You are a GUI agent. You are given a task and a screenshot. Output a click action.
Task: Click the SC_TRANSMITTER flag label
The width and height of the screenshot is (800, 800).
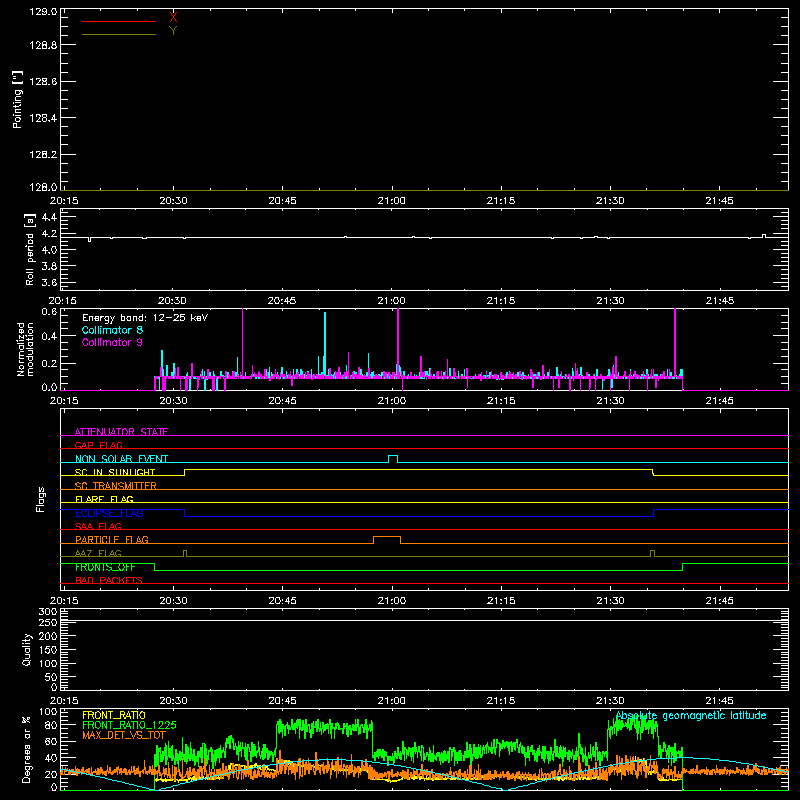pos(116,486)
